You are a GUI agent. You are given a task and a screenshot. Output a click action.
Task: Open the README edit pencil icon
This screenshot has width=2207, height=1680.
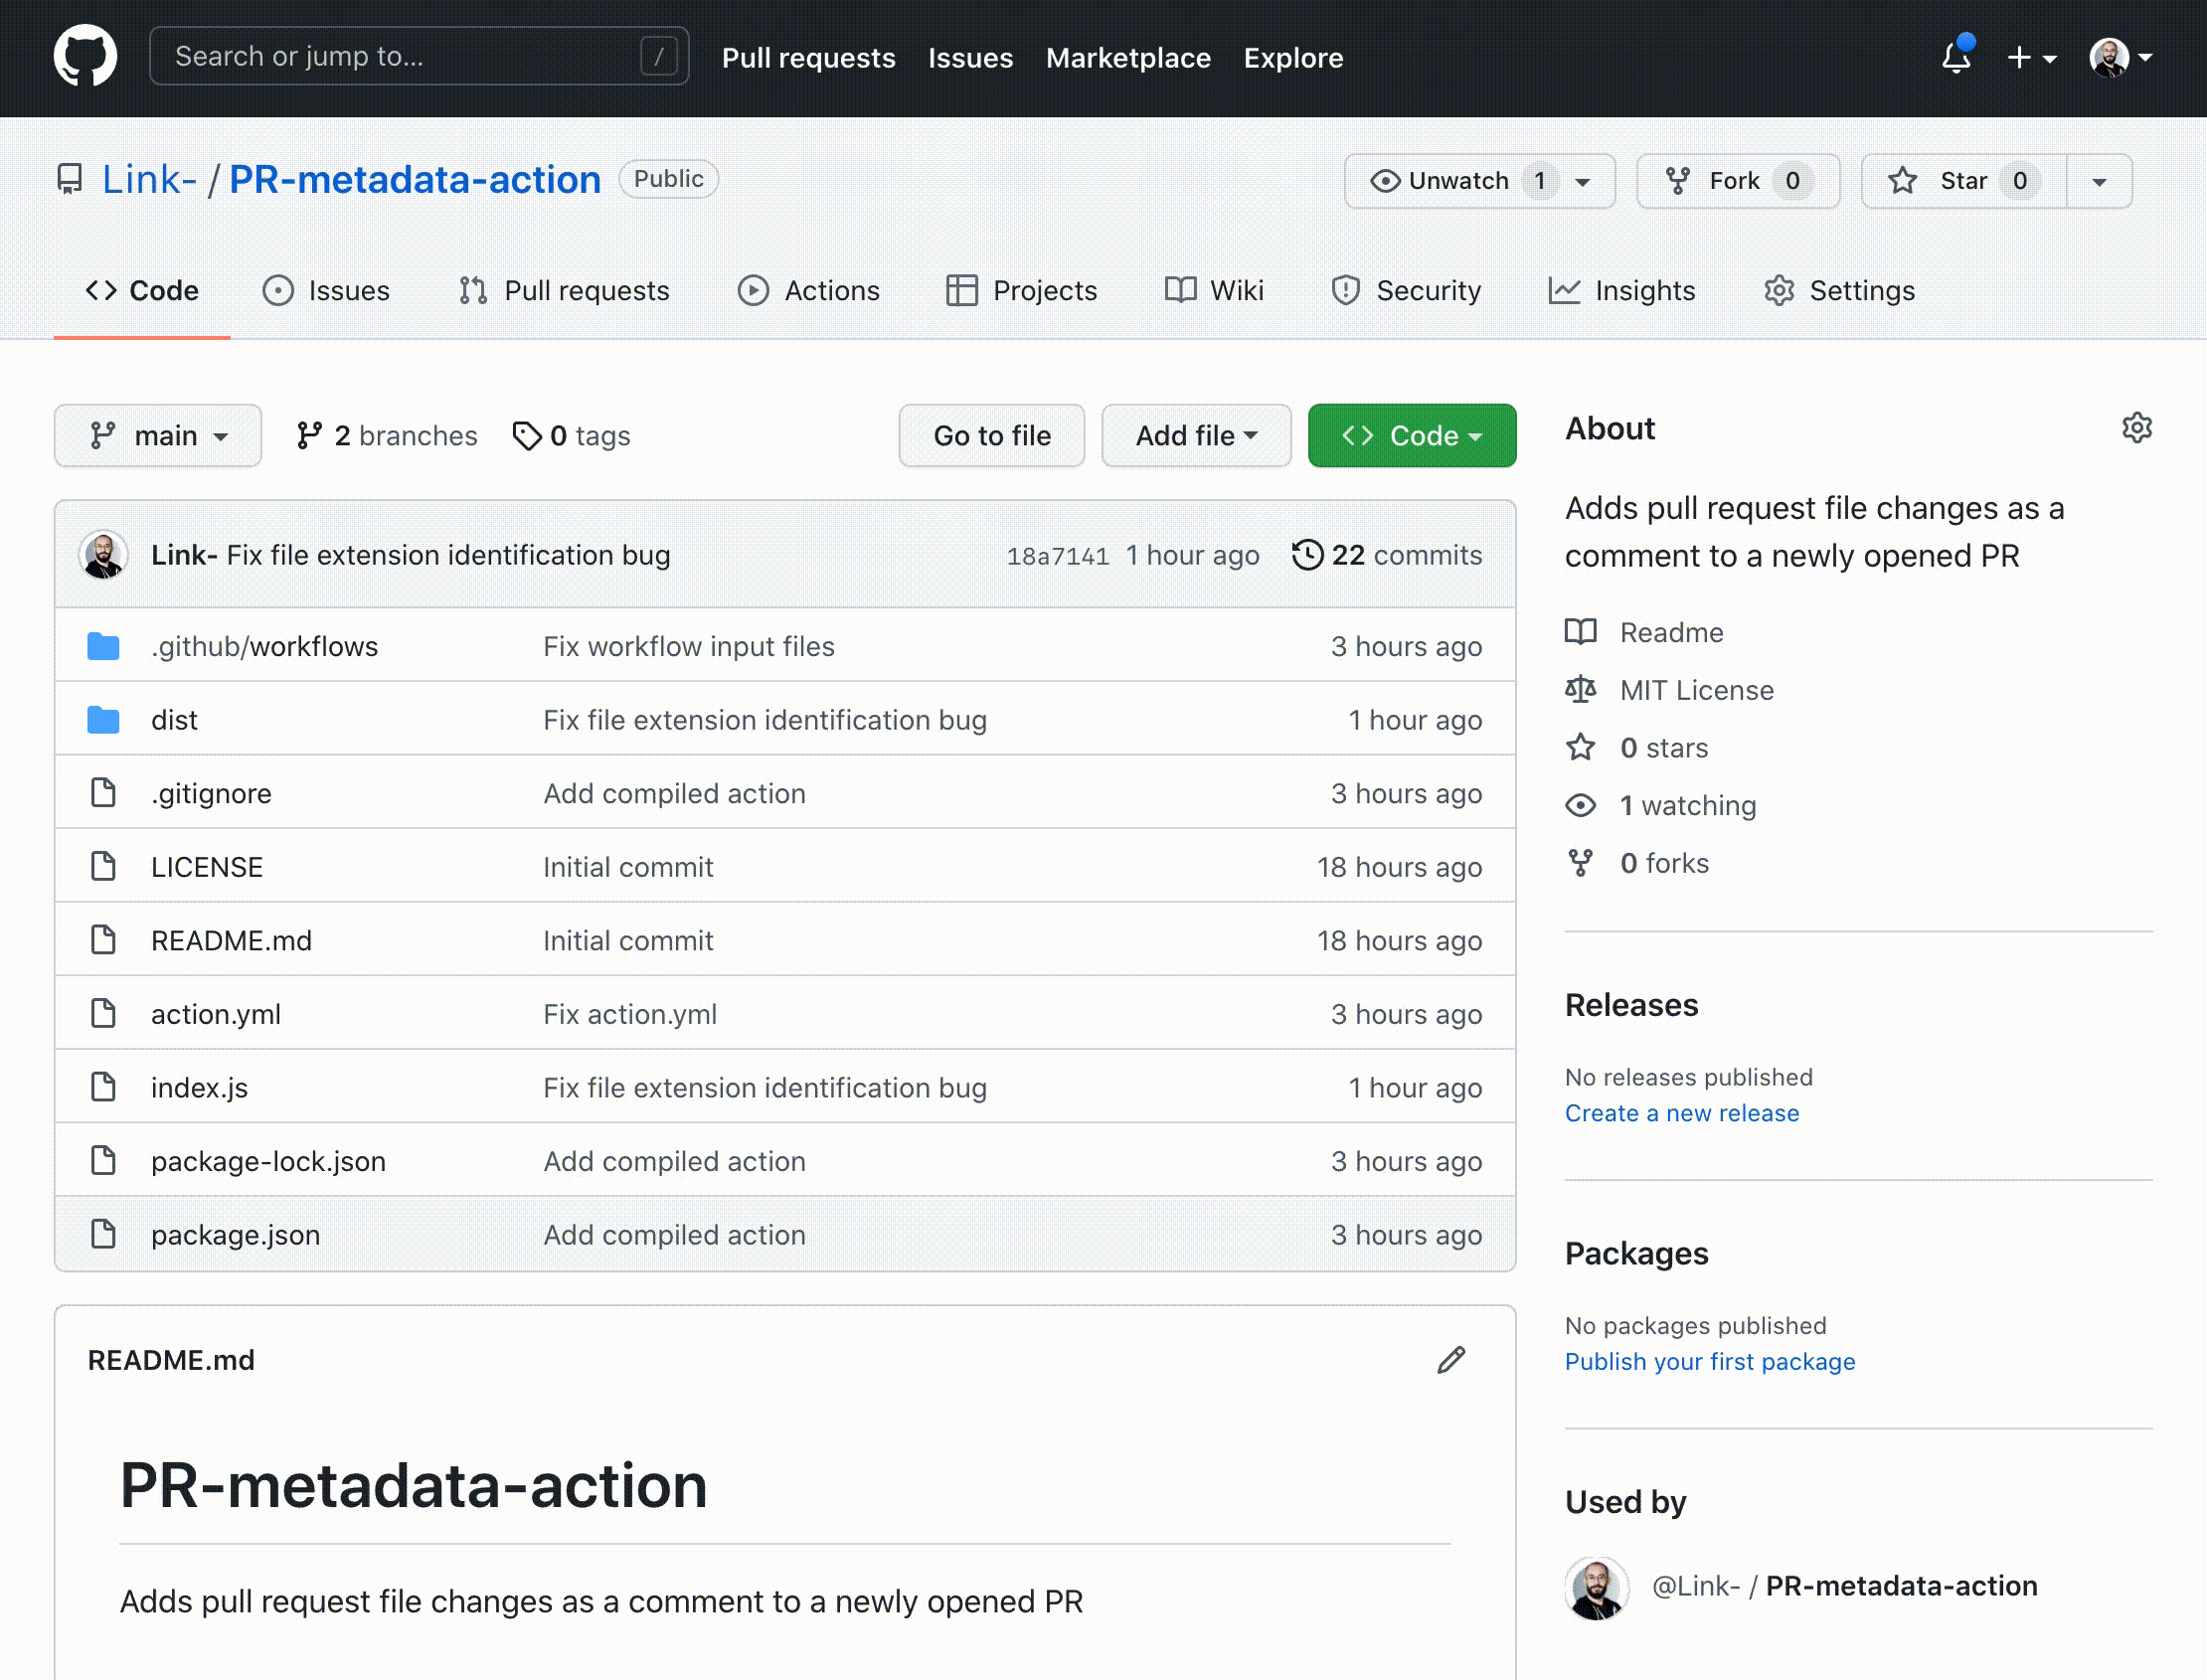[1452, 1359]
